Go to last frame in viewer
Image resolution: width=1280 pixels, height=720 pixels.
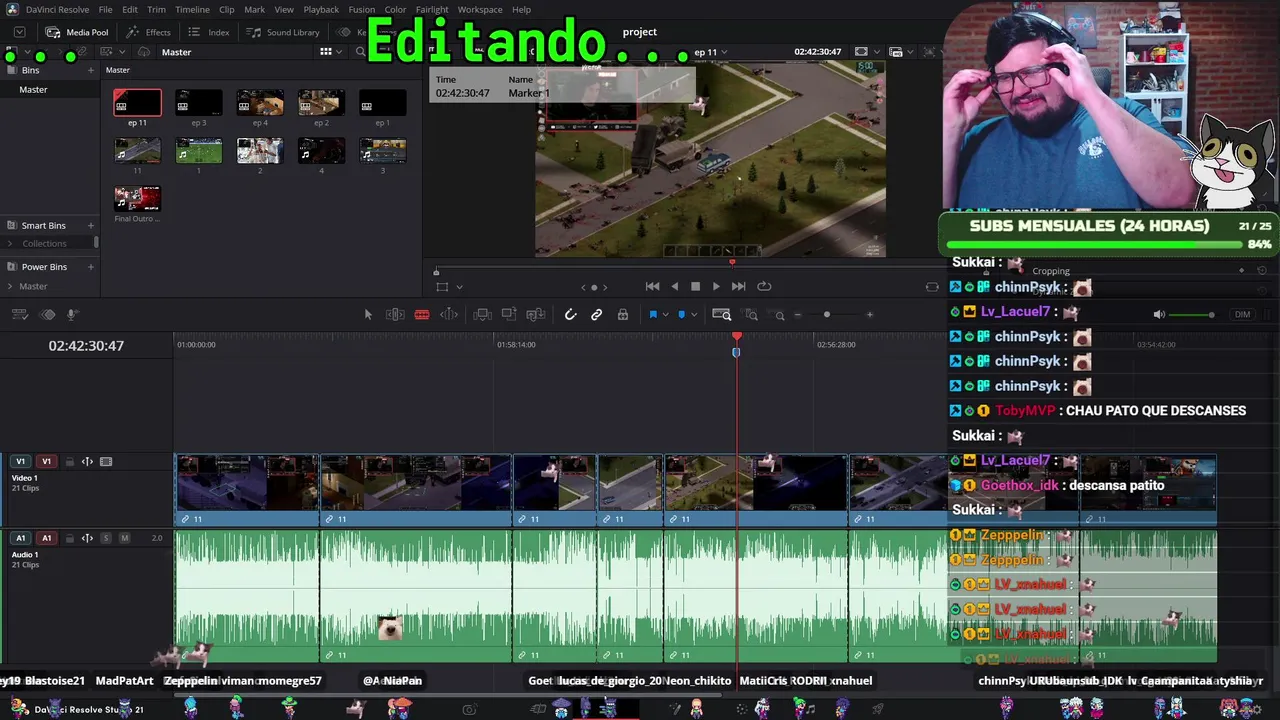click(738, 286)
